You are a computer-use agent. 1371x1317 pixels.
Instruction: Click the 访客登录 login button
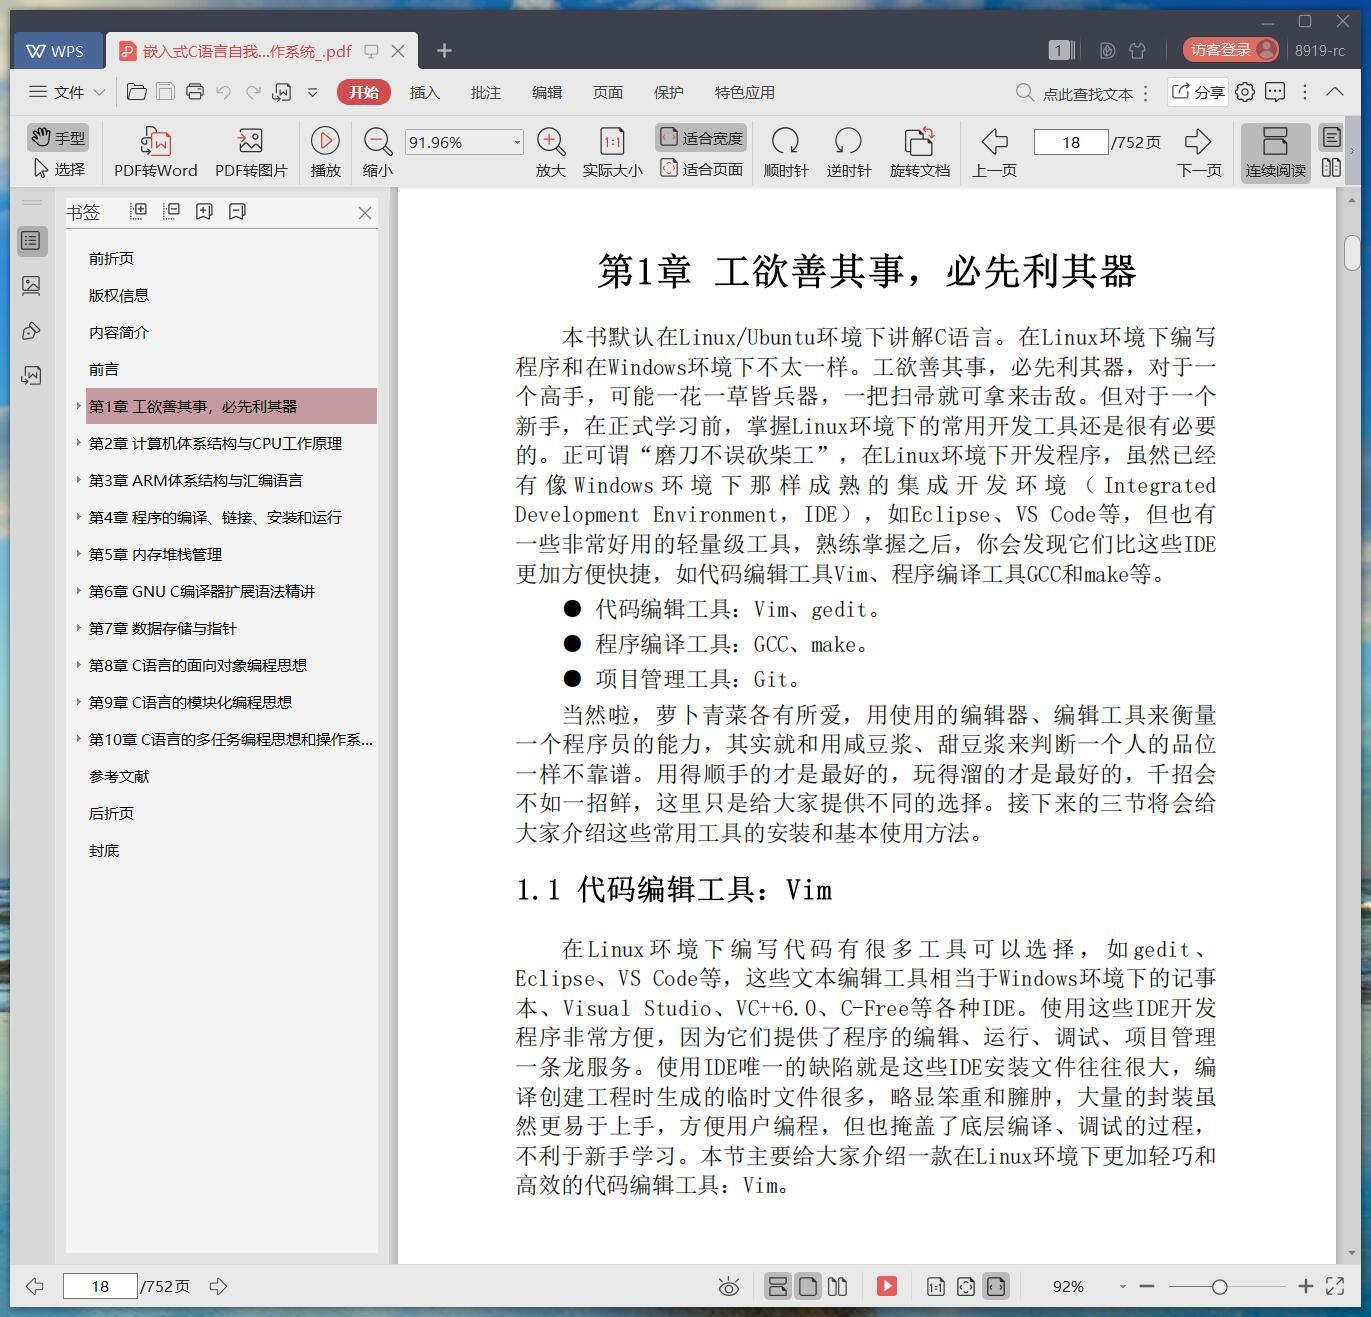pos(1230,49)
